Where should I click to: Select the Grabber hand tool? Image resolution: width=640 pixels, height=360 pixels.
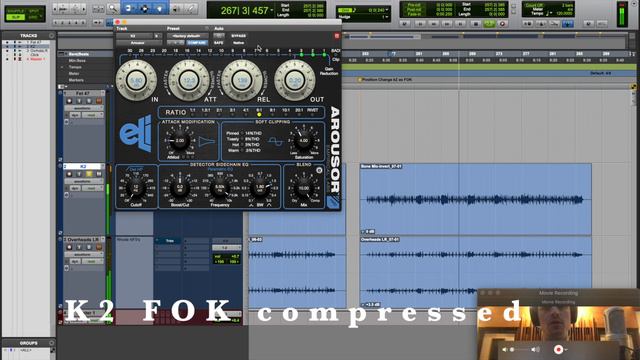point(160,8)
